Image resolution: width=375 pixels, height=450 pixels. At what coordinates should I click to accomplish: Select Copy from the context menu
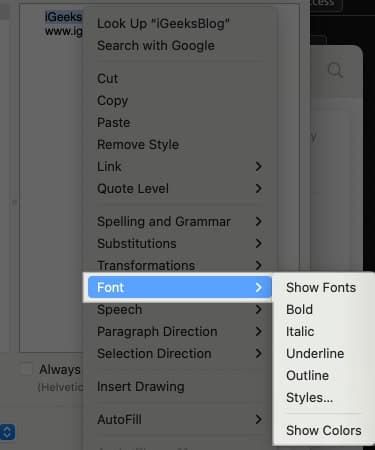[180, 101]
